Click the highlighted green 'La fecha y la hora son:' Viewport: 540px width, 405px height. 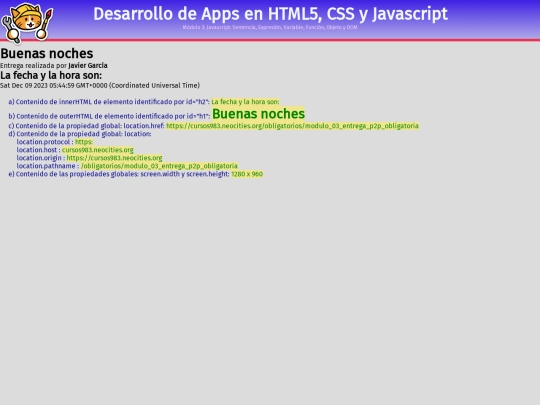245,102
